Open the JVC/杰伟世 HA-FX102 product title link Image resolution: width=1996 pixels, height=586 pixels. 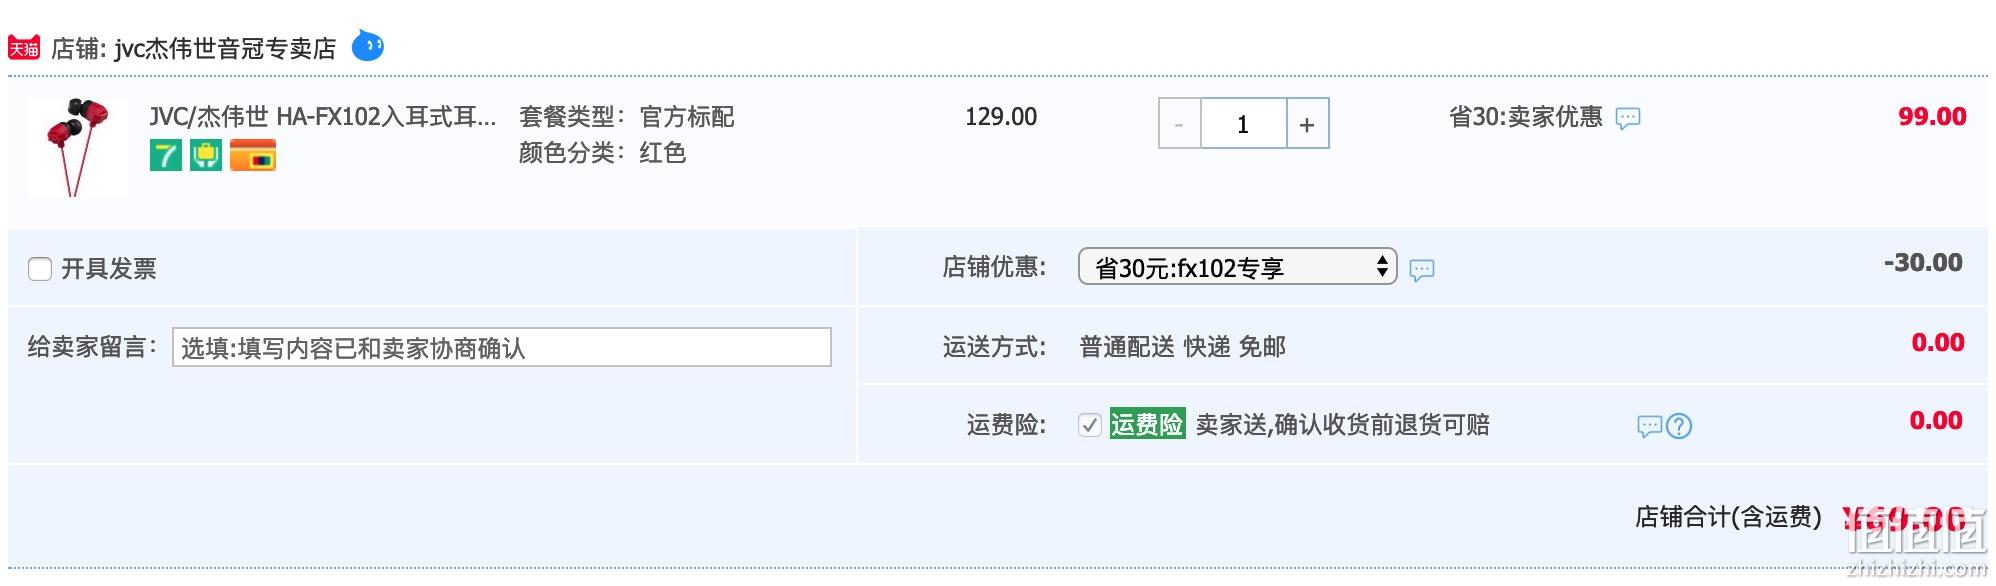coord(322,117)
